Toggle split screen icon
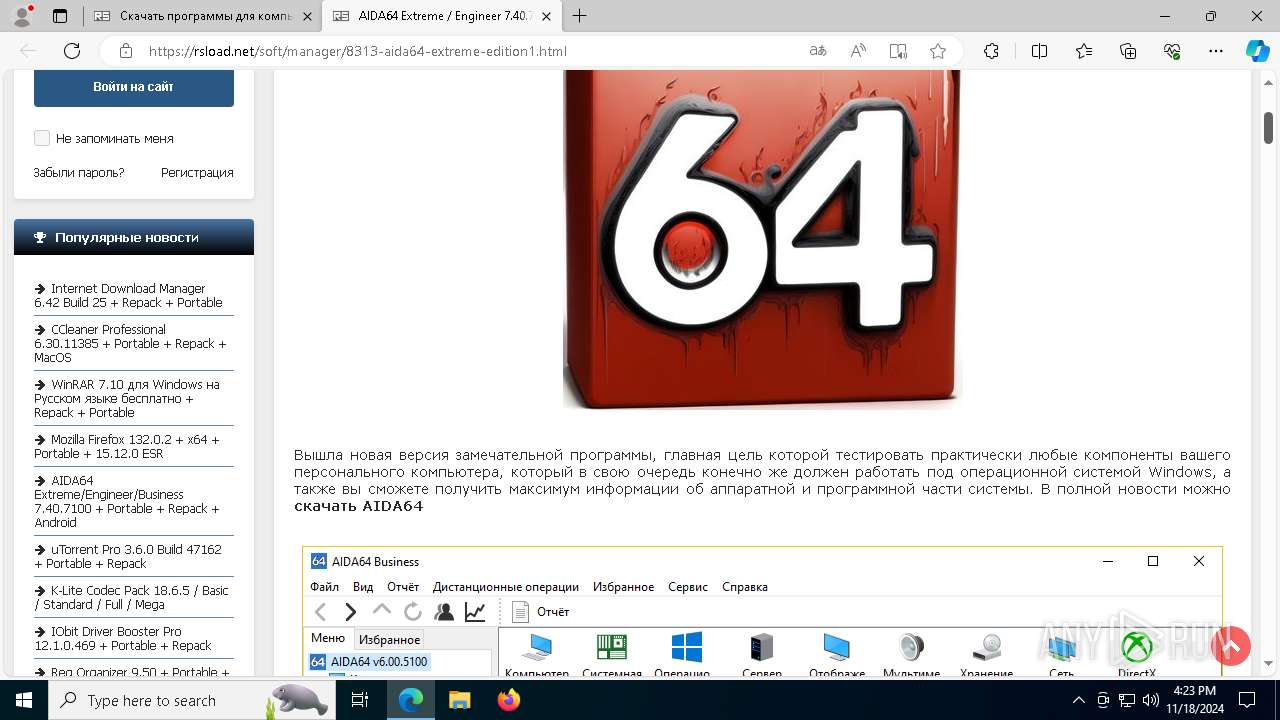 [x=1039, y=51]
